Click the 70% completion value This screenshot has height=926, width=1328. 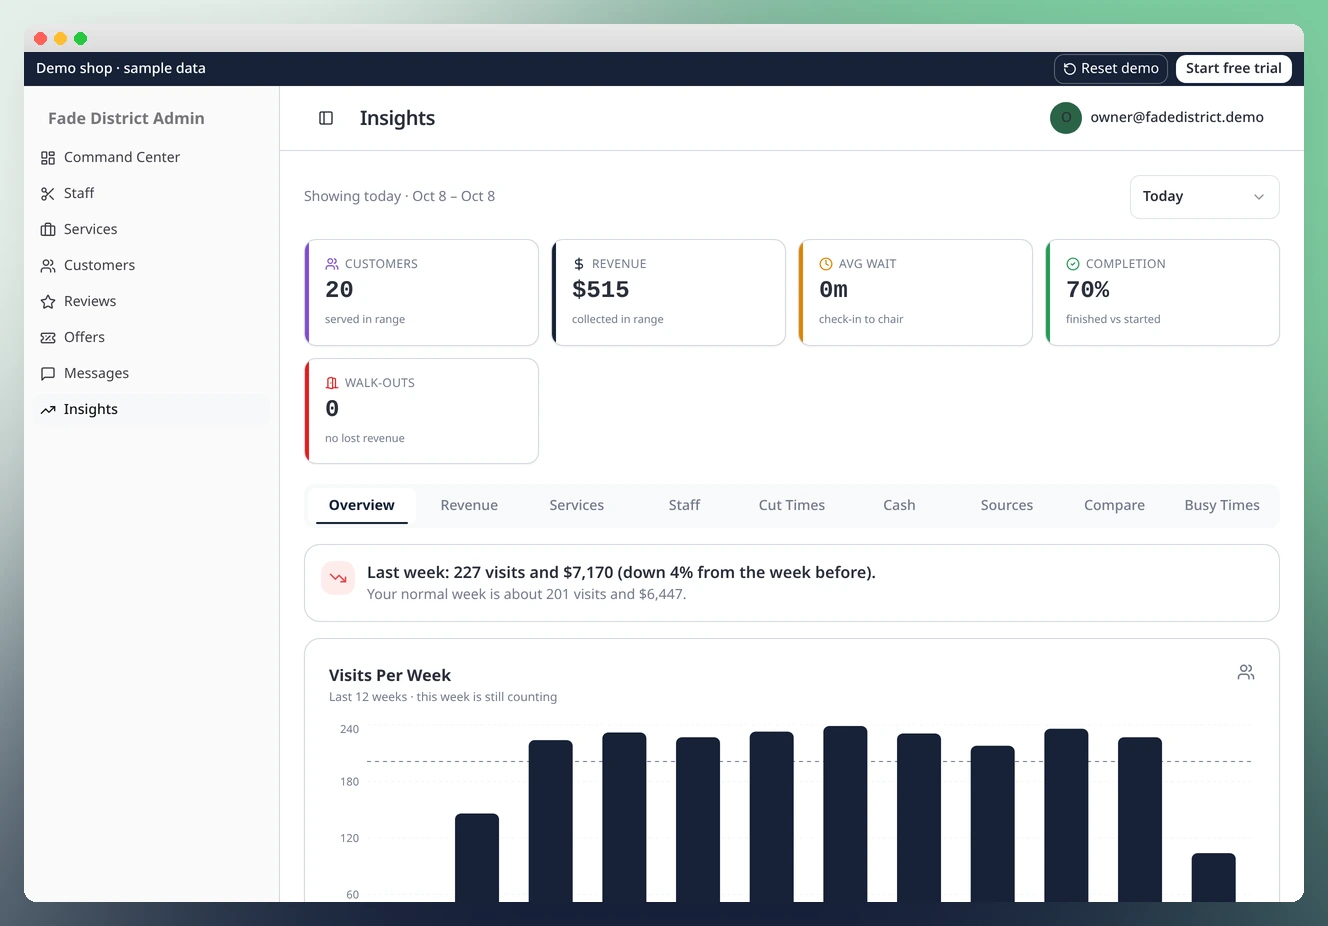[1088, 290]
